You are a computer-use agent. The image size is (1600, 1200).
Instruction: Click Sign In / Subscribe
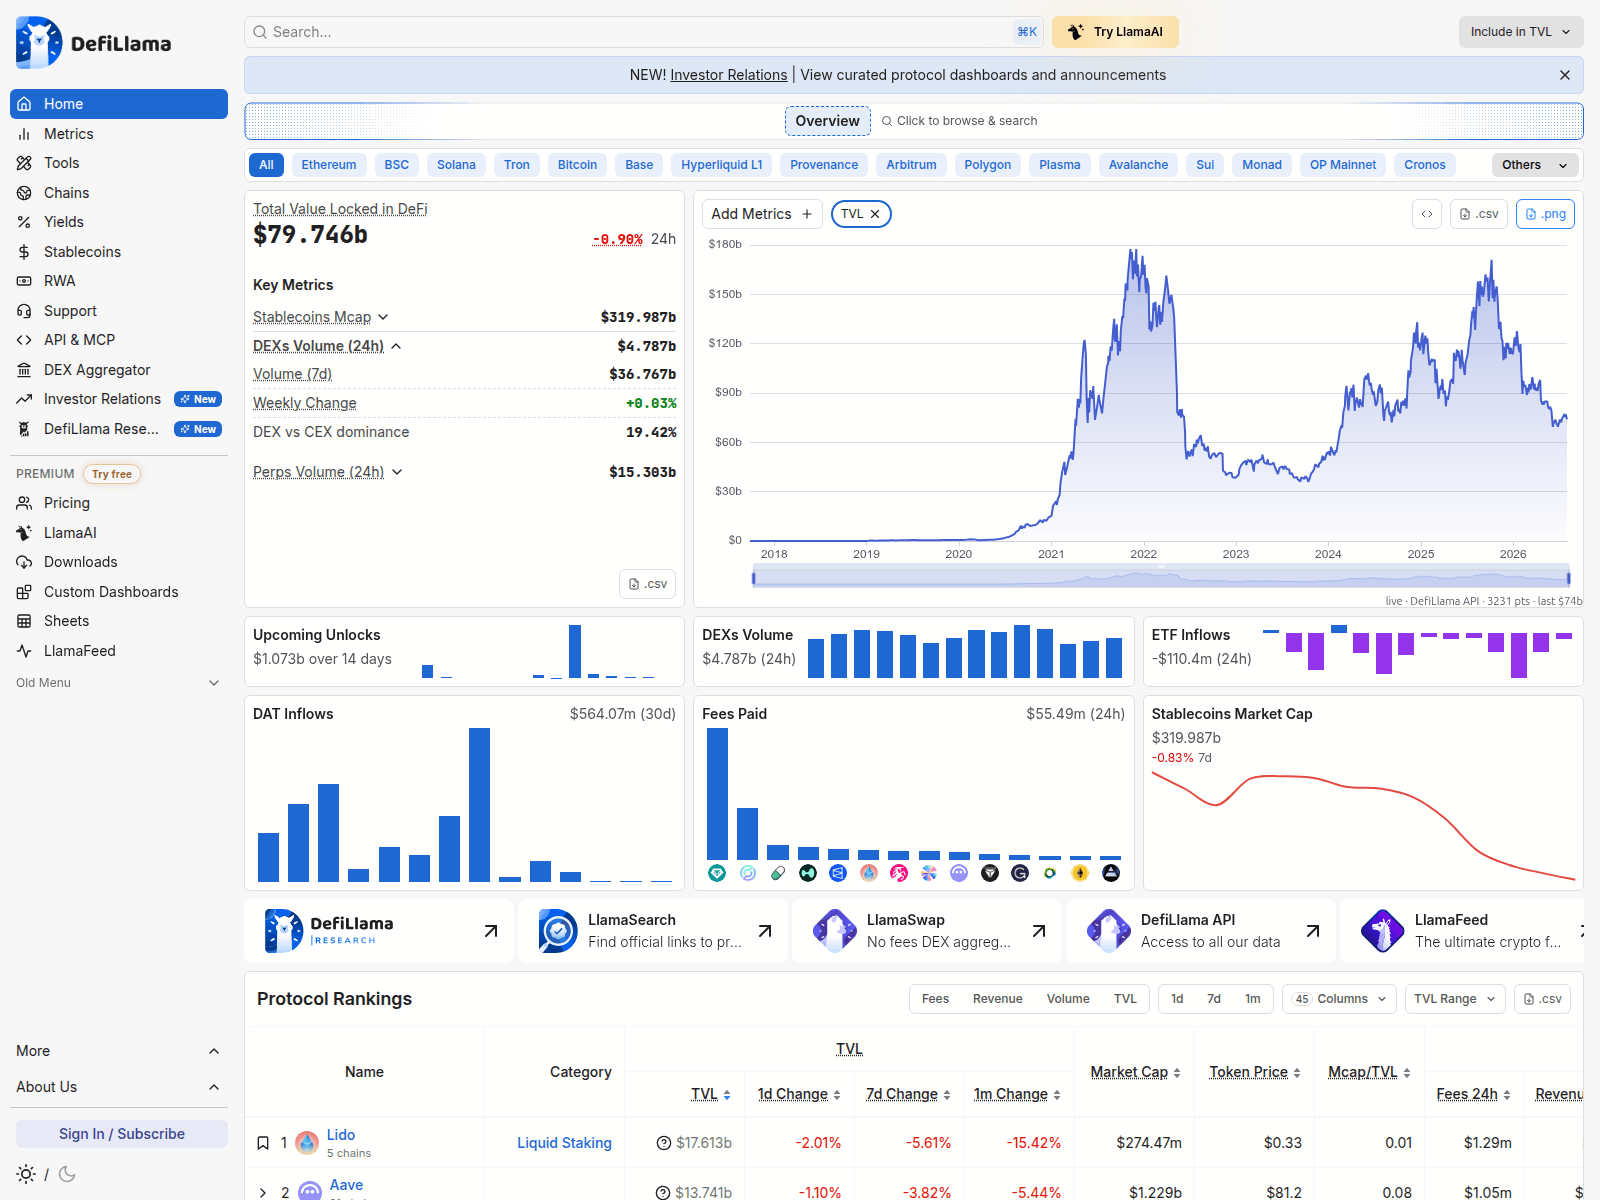point(122,1134)
